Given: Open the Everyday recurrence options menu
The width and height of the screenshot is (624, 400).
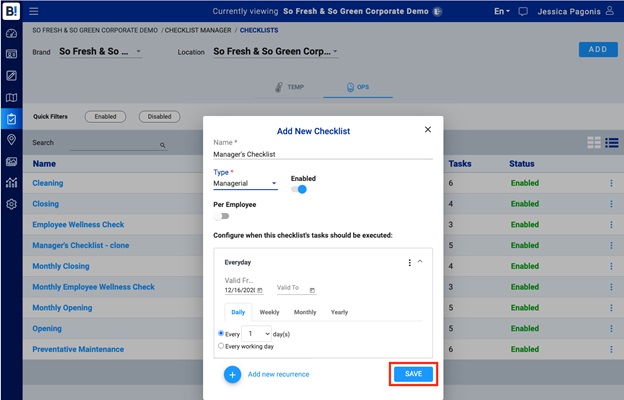Looking at the screenshot, I should 410,263.
